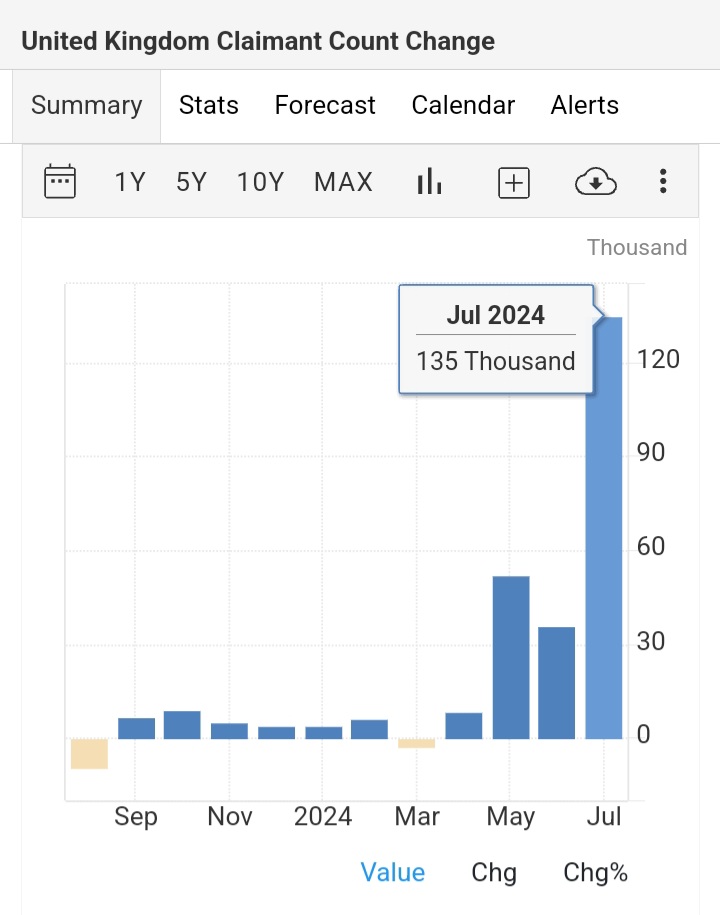Open the Stats tab
720x915 pixels.
(208, 105)
